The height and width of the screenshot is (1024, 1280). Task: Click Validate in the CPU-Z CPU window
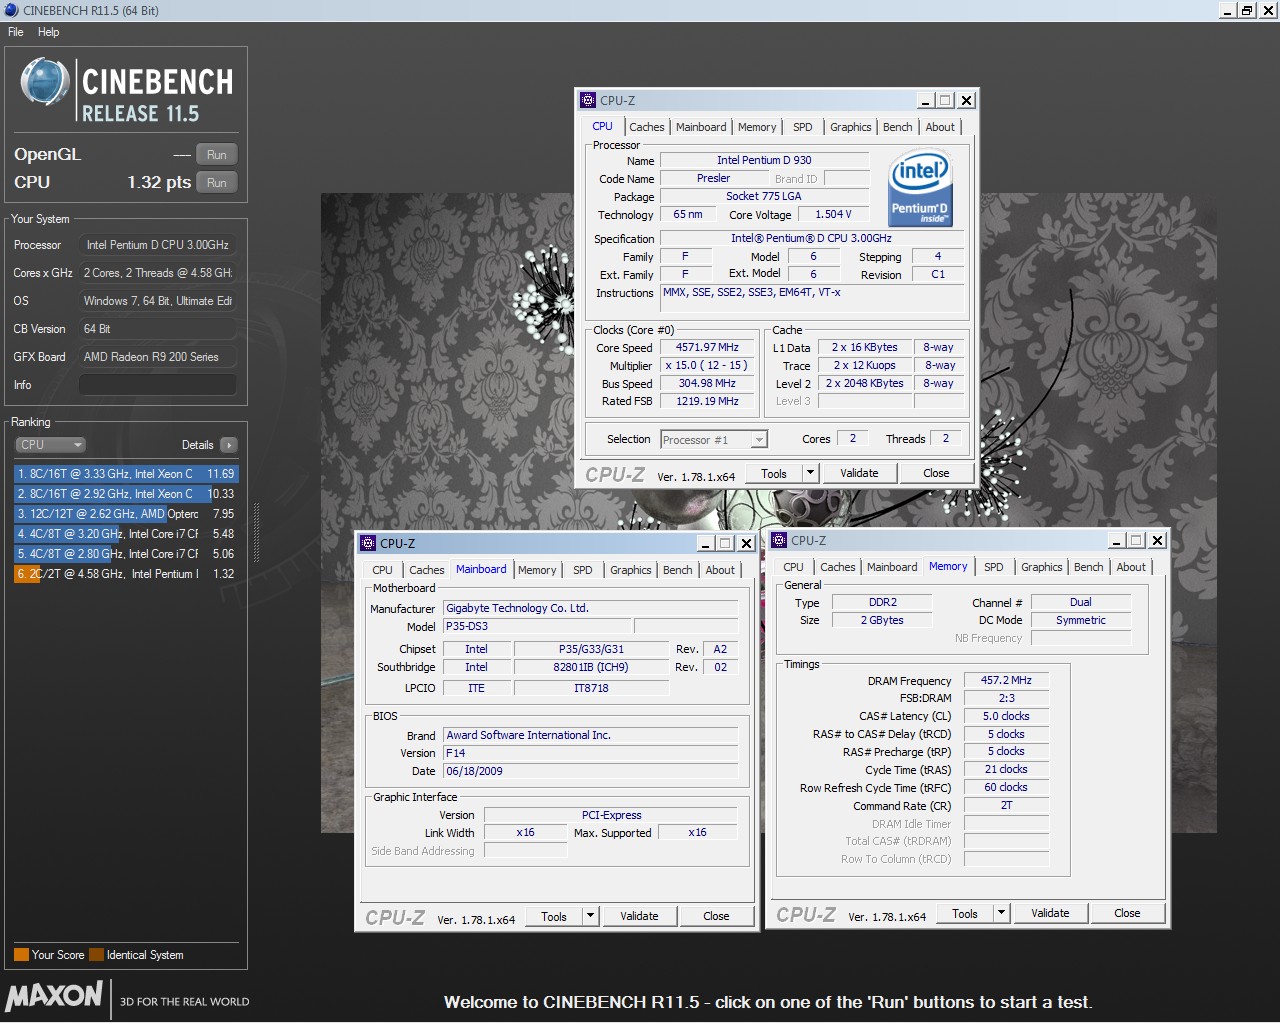(859, 473)
